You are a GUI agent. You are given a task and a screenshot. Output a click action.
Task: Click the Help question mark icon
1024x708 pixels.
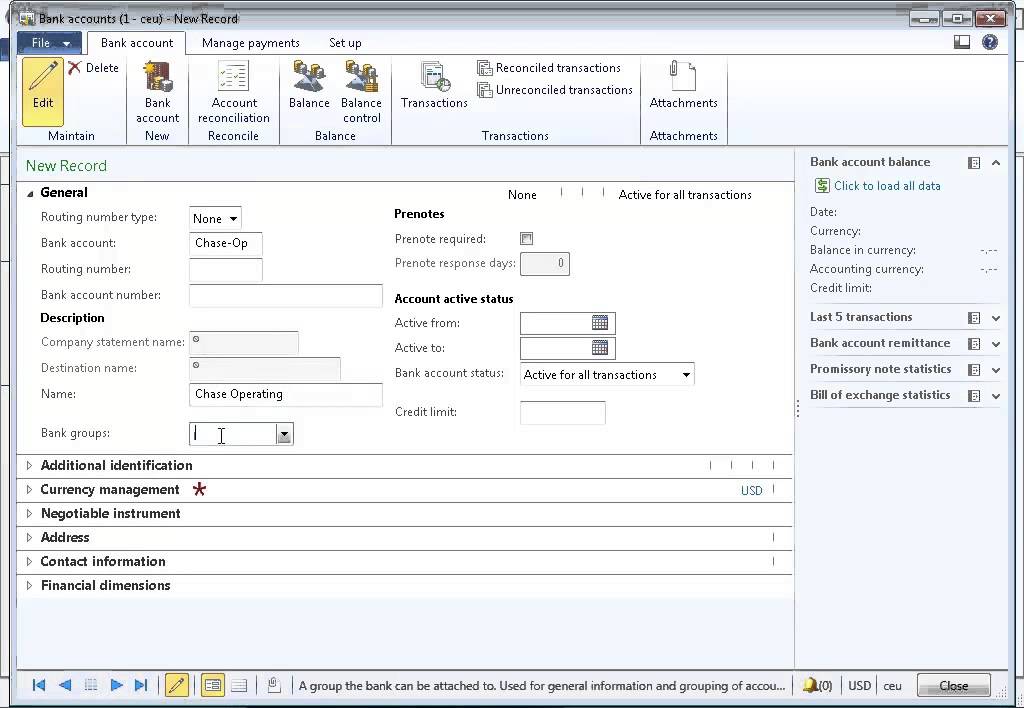pyautogui.click(x=989, y=42)
